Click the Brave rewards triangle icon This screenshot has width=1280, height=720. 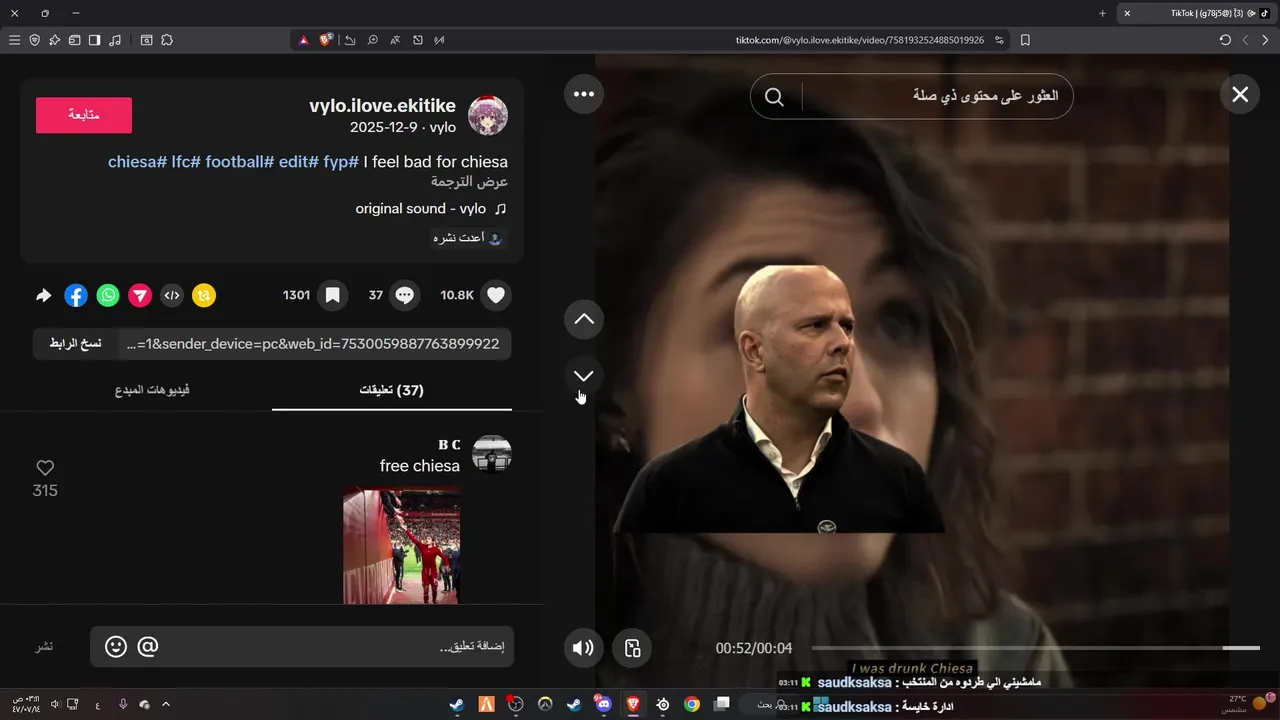coord(304,40)
